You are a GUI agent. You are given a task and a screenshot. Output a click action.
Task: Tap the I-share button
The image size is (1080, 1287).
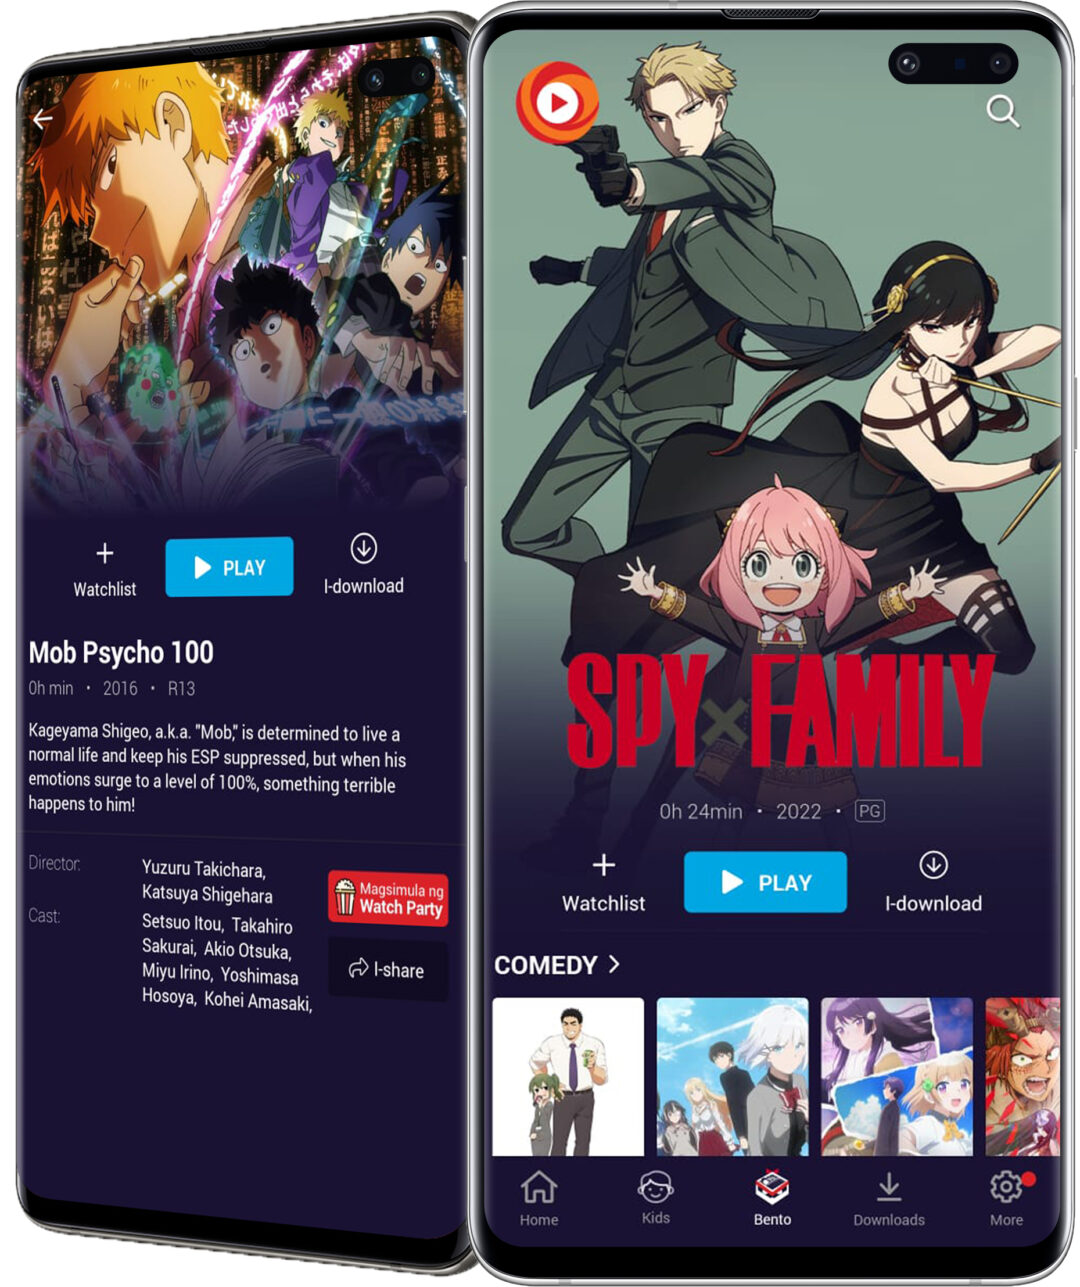[x=387, y=969]
